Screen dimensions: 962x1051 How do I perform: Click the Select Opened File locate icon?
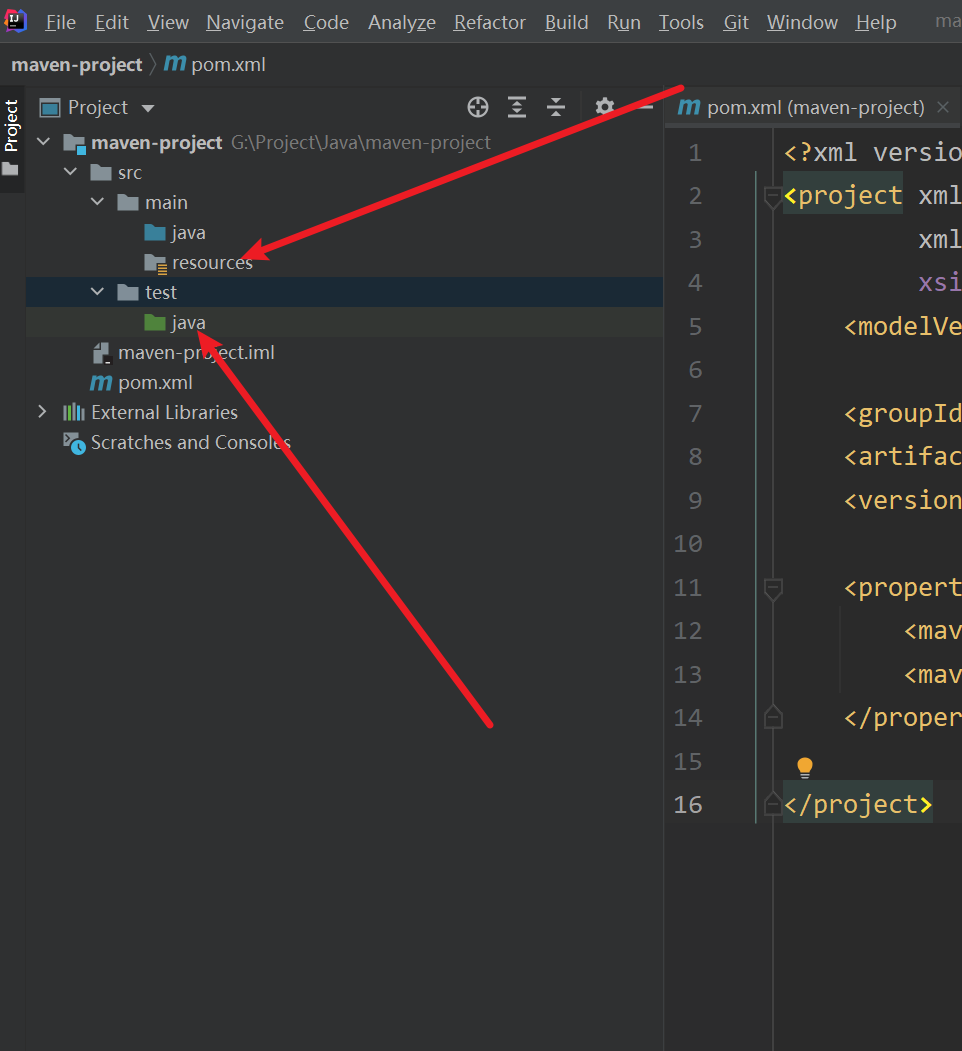click(x=478, y=107)
